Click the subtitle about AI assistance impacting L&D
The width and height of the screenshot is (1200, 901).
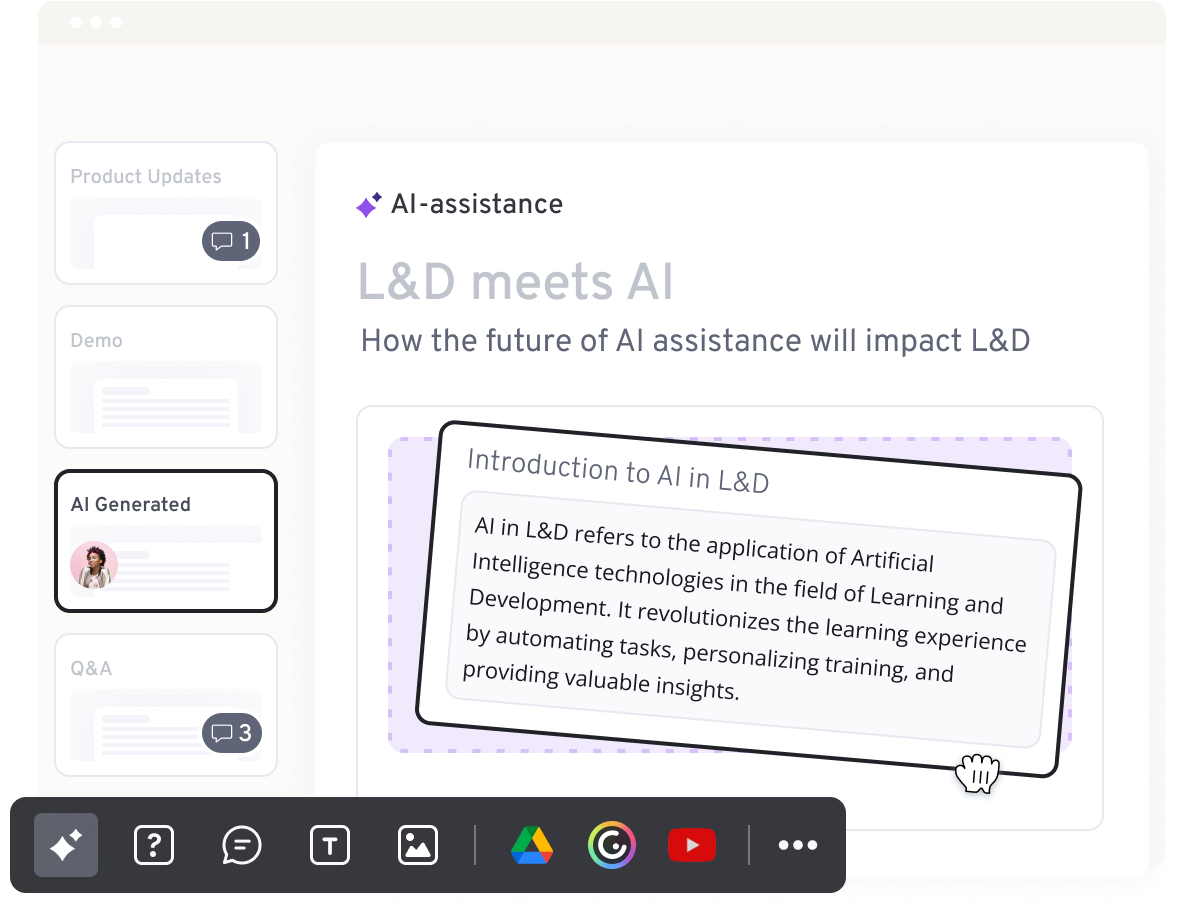(695, 340)
